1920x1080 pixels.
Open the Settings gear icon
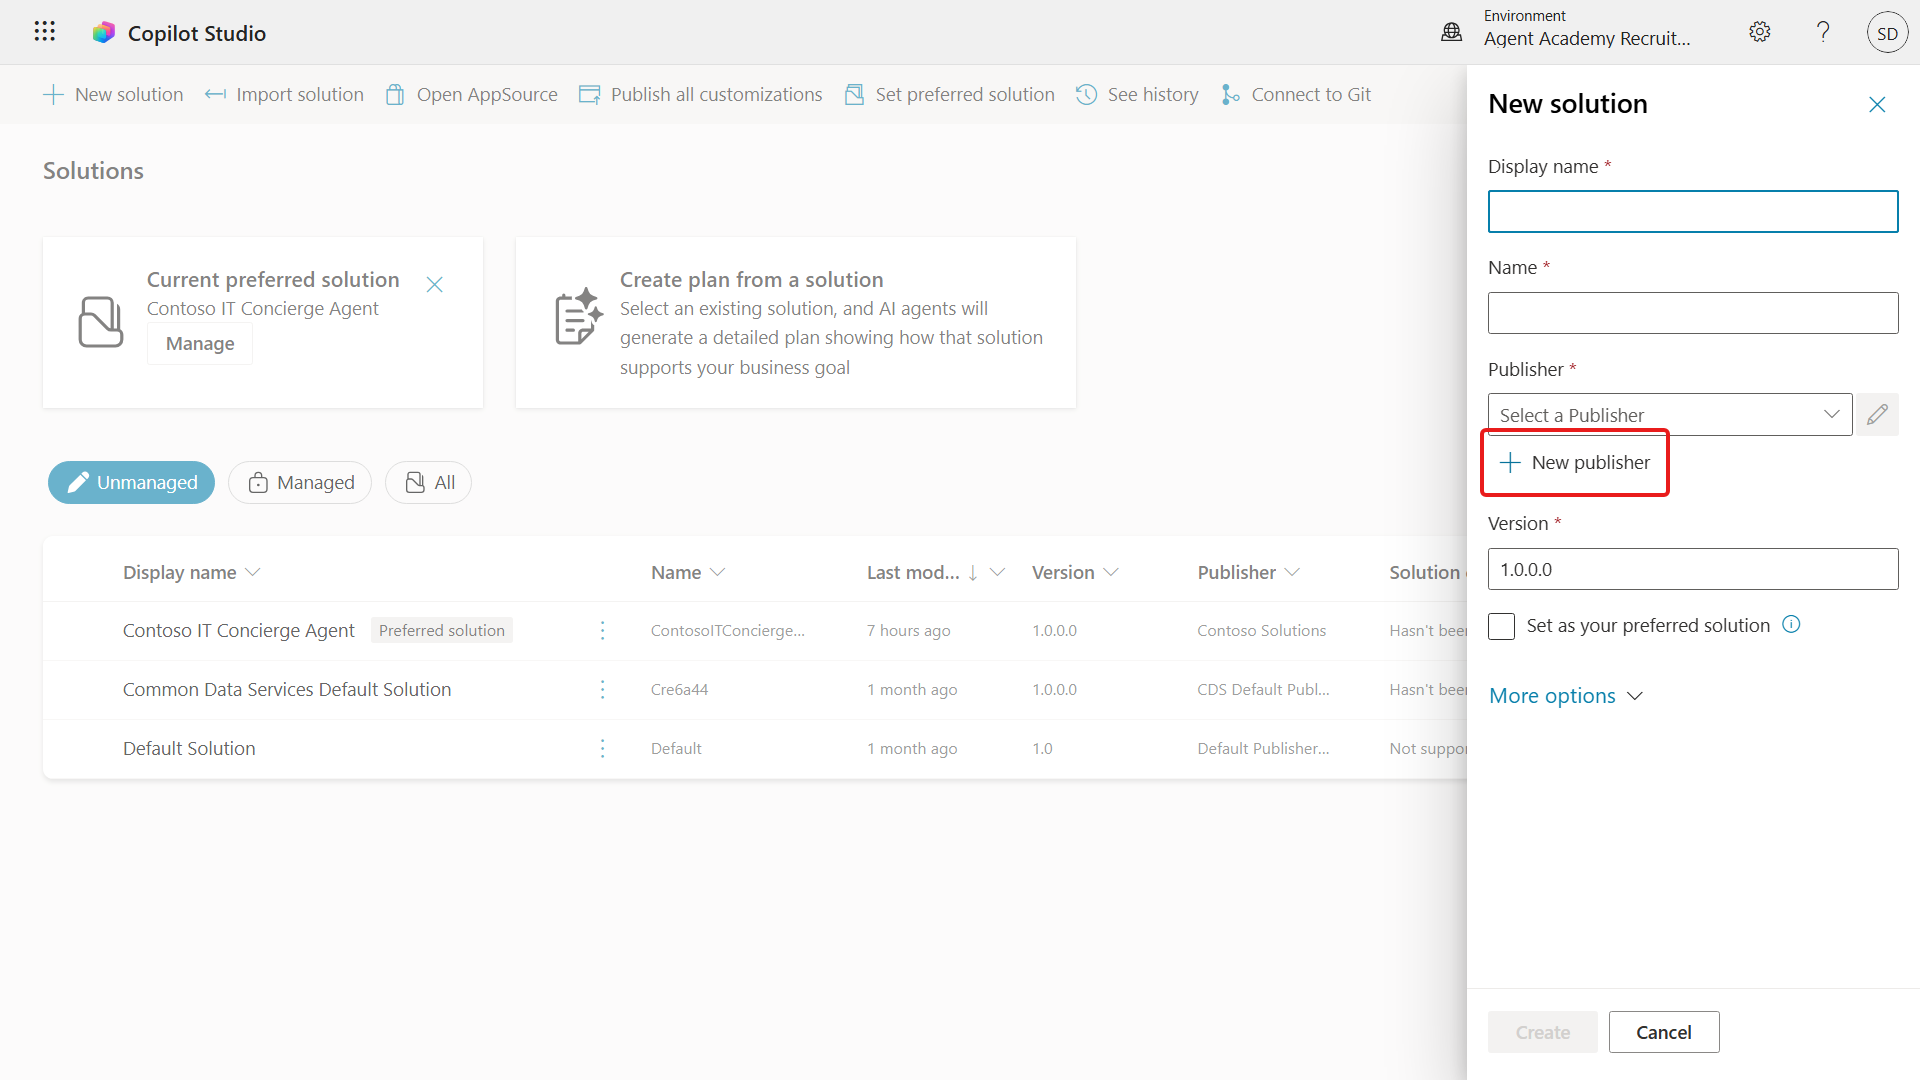coord(1759,32)
